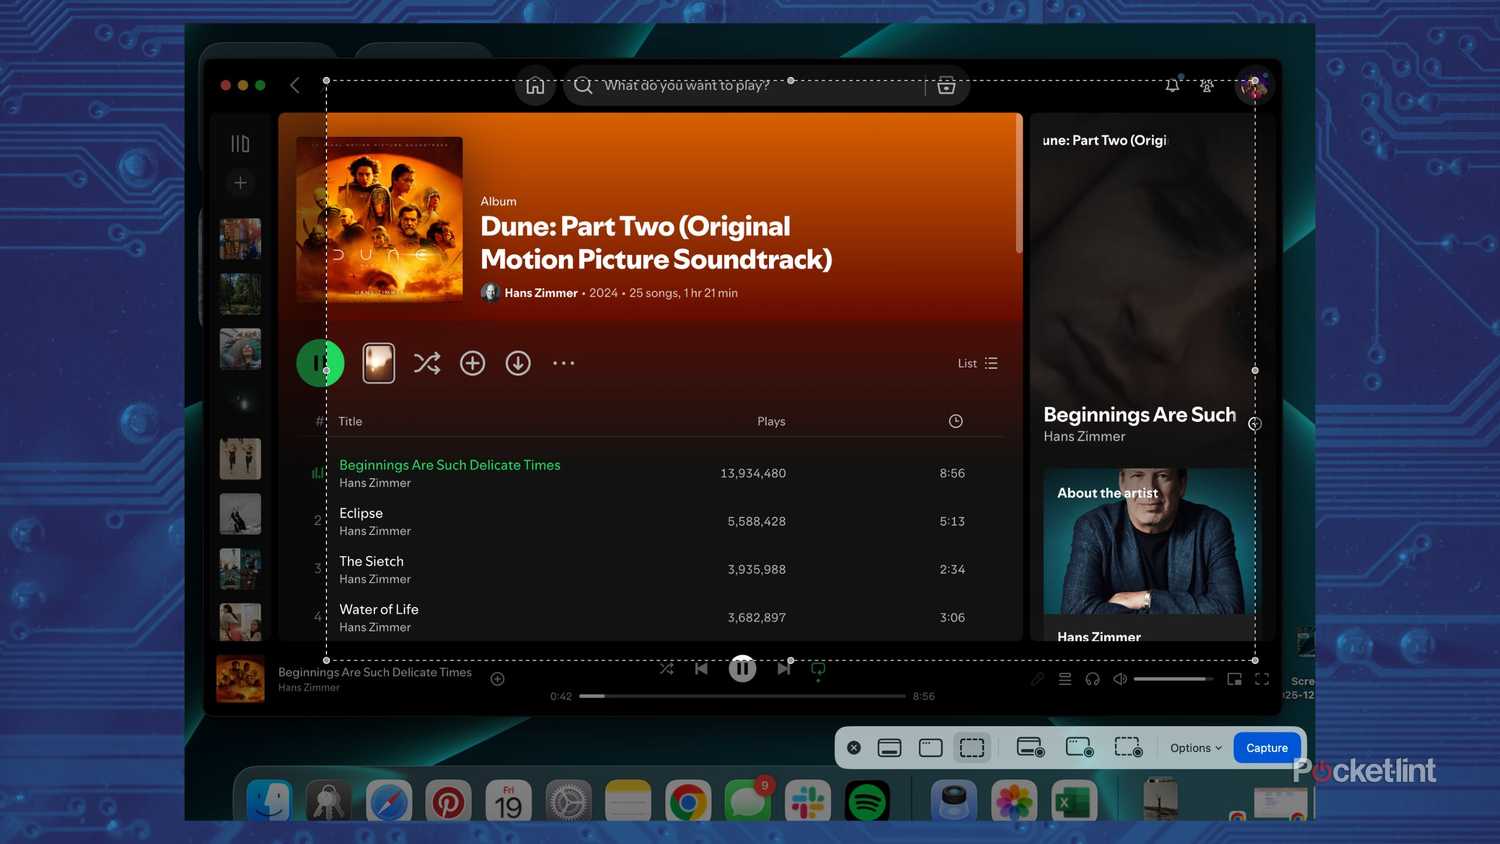Pause Beginnings Are Such Delicate Times

[x=742, y=668]
